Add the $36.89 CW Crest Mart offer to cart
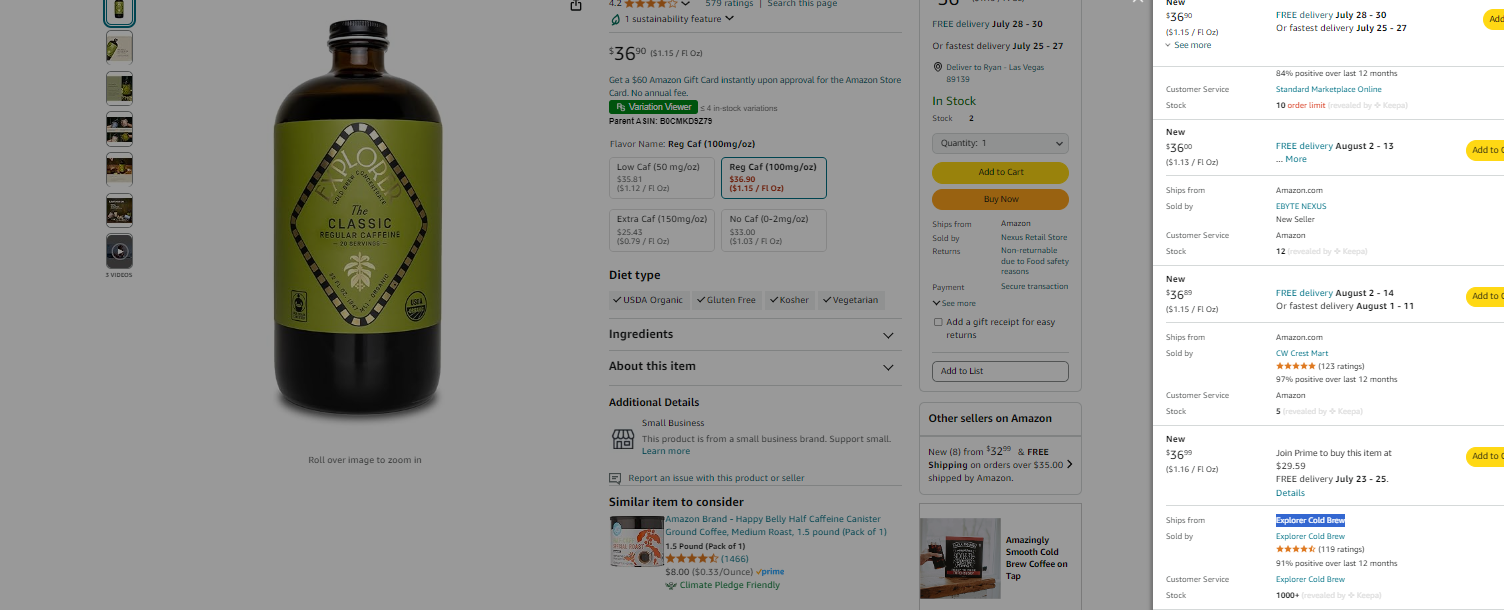The image size is (1504, 610). pos(1485,296)
